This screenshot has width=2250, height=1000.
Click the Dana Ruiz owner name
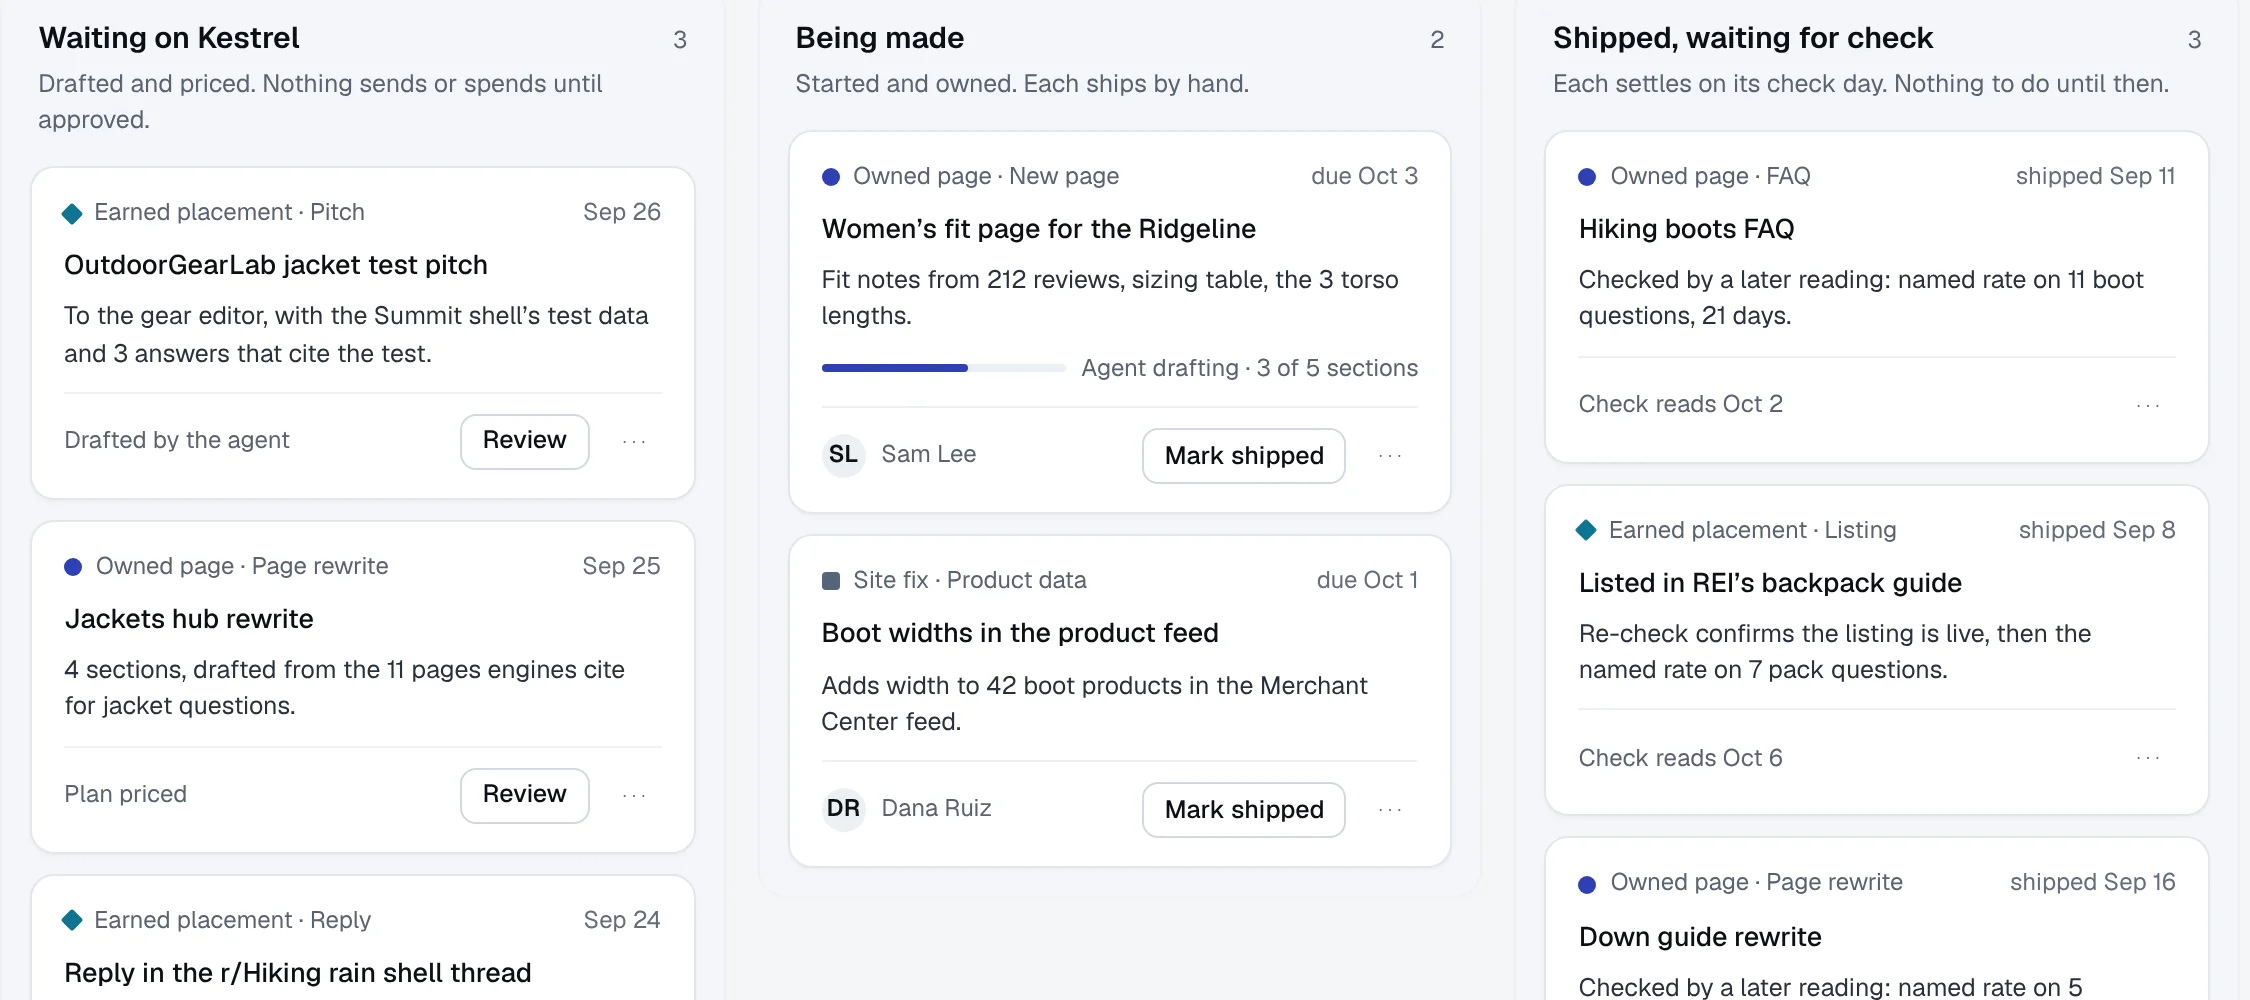[937, 808]
